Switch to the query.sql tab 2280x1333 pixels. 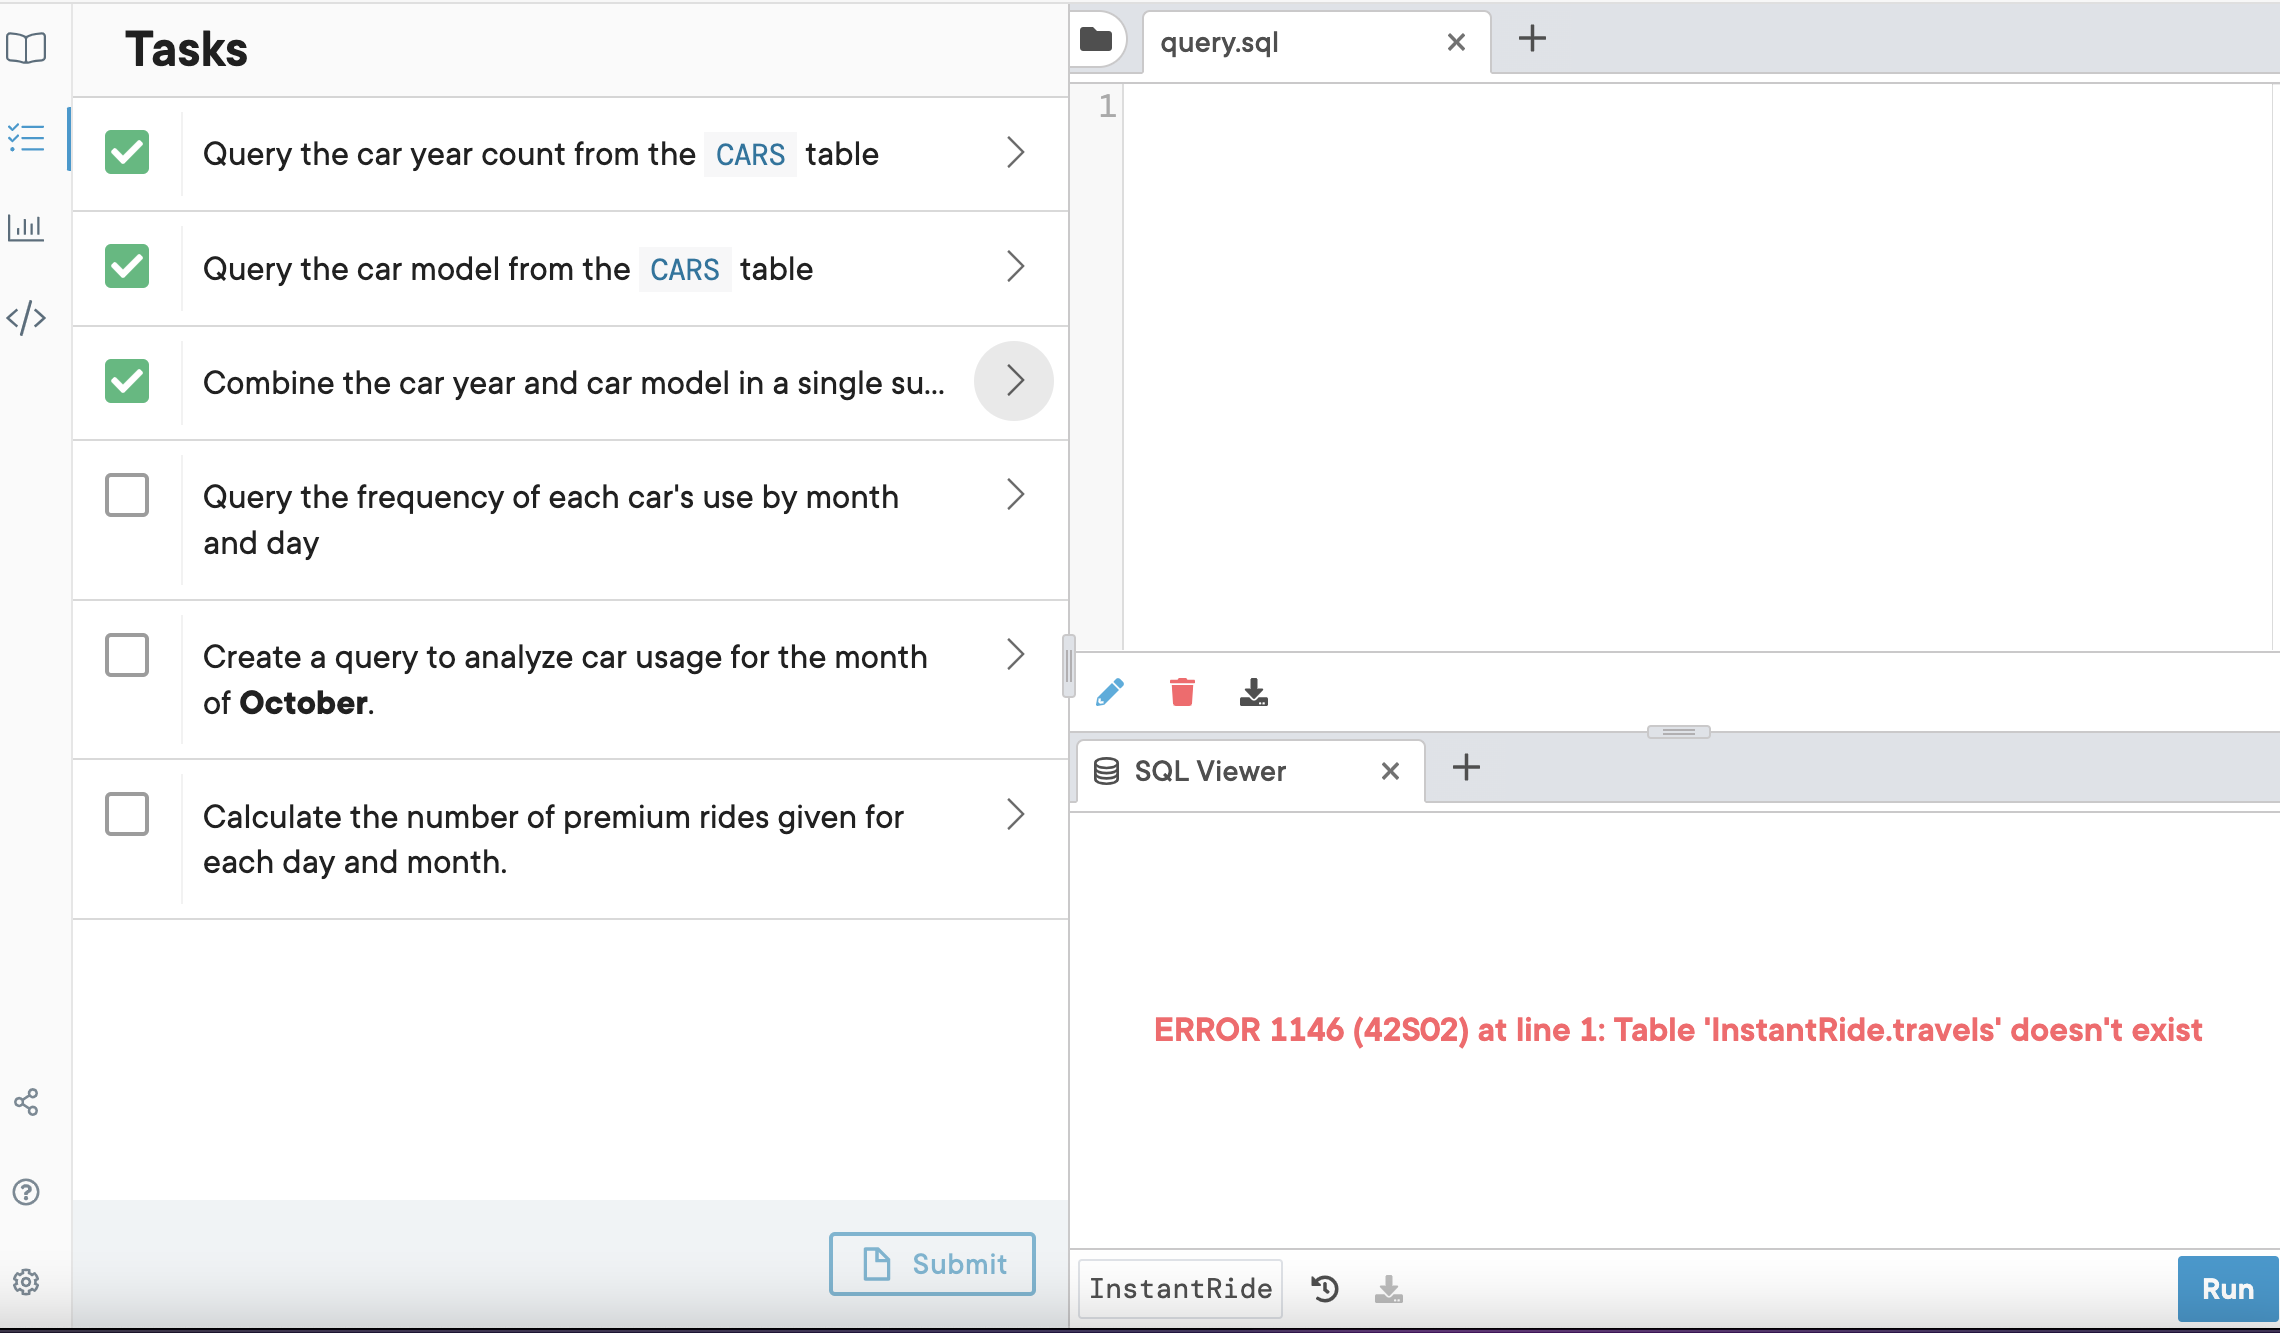point(1219,42)
